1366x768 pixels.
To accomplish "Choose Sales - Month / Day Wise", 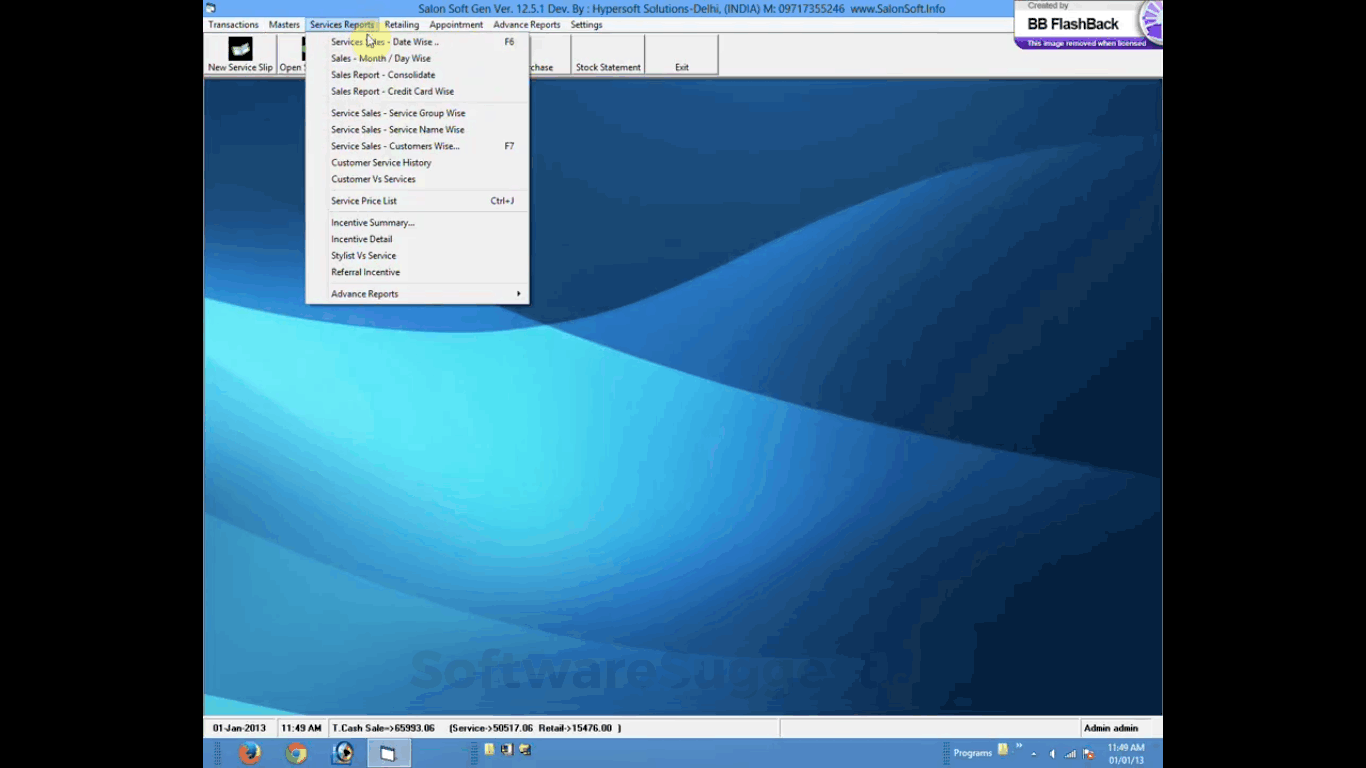I will click(x=418, y=58).
